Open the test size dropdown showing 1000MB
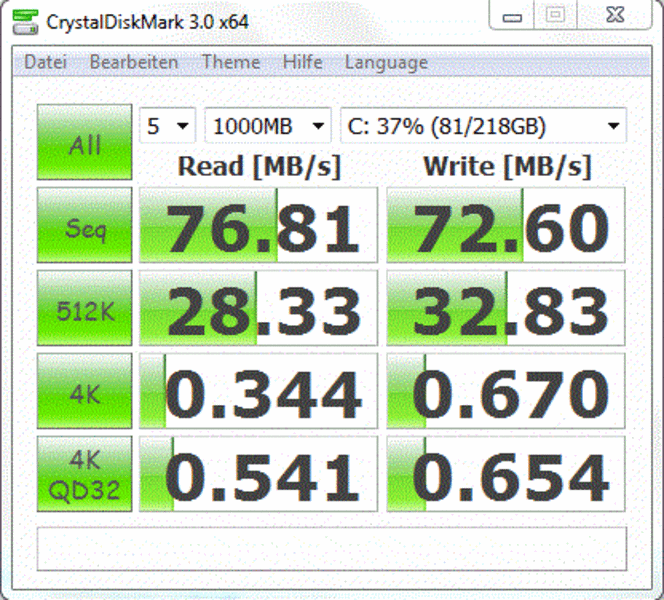The width and height of the screenshot is (664, 600). point(268,126)
